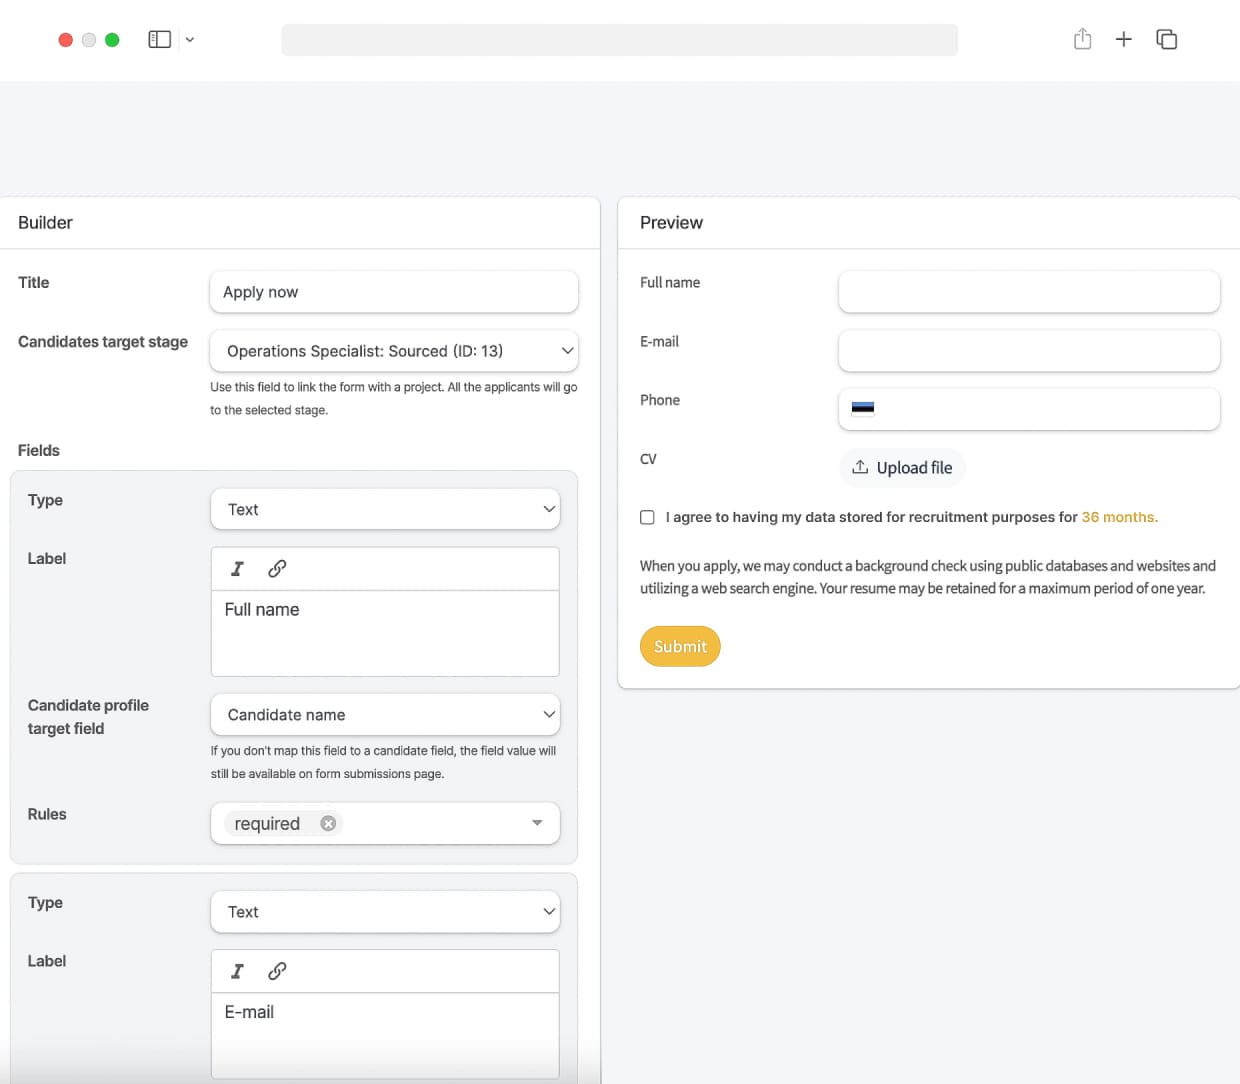Viewport: 1240px width, 1084px height.
Task: Click the Estonian flag in the Phone field
Action: pos(863,408)
